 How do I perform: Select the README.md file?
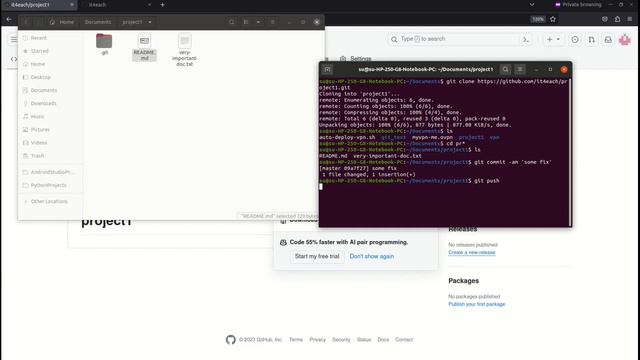tap(144, 47)
